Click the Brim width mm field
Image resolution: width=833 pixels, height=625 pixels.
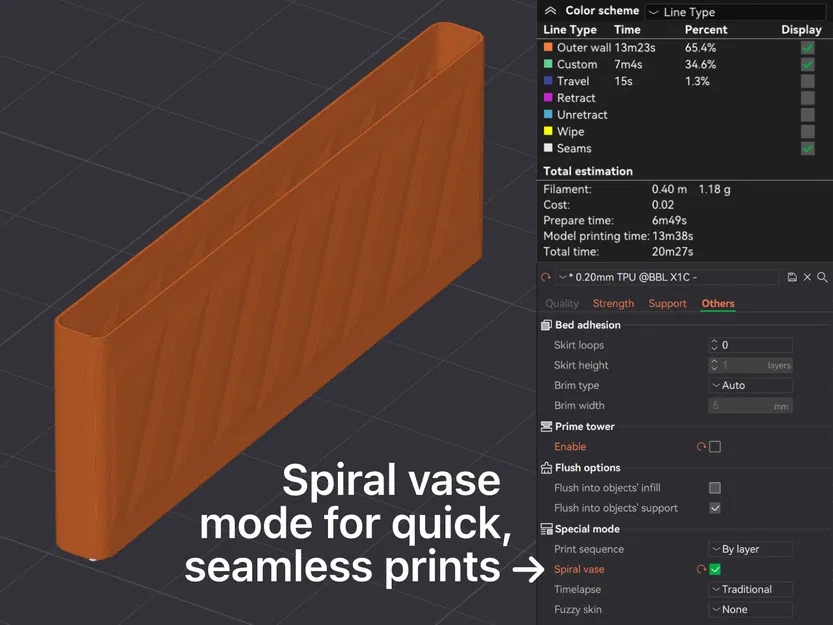(751, 406)
